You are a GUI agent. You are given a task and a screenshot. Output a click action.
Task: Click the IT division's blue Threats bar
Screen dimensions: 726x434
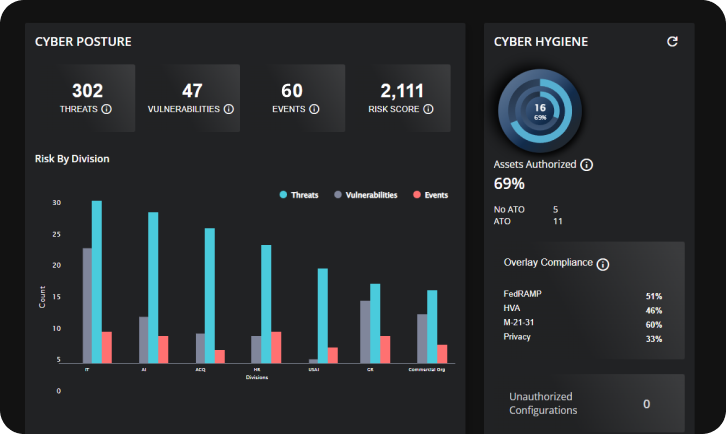click(97, 280)
